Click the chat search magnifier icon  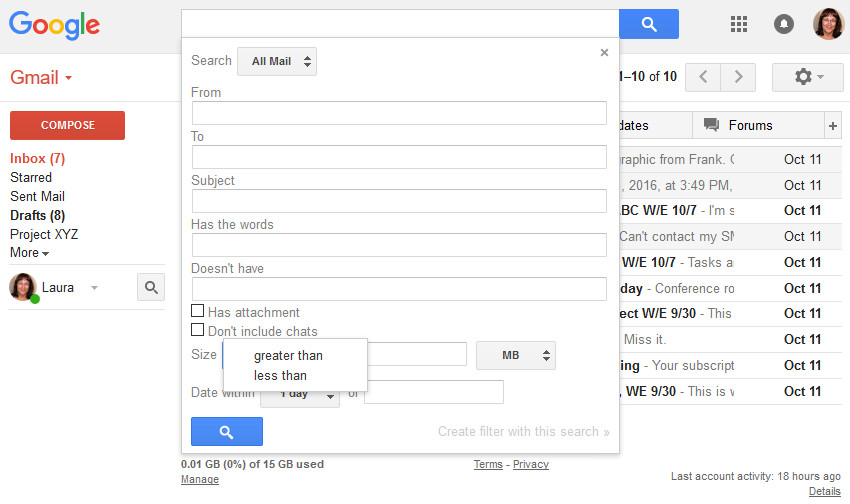pyautogui.click(x=151, y=287)
